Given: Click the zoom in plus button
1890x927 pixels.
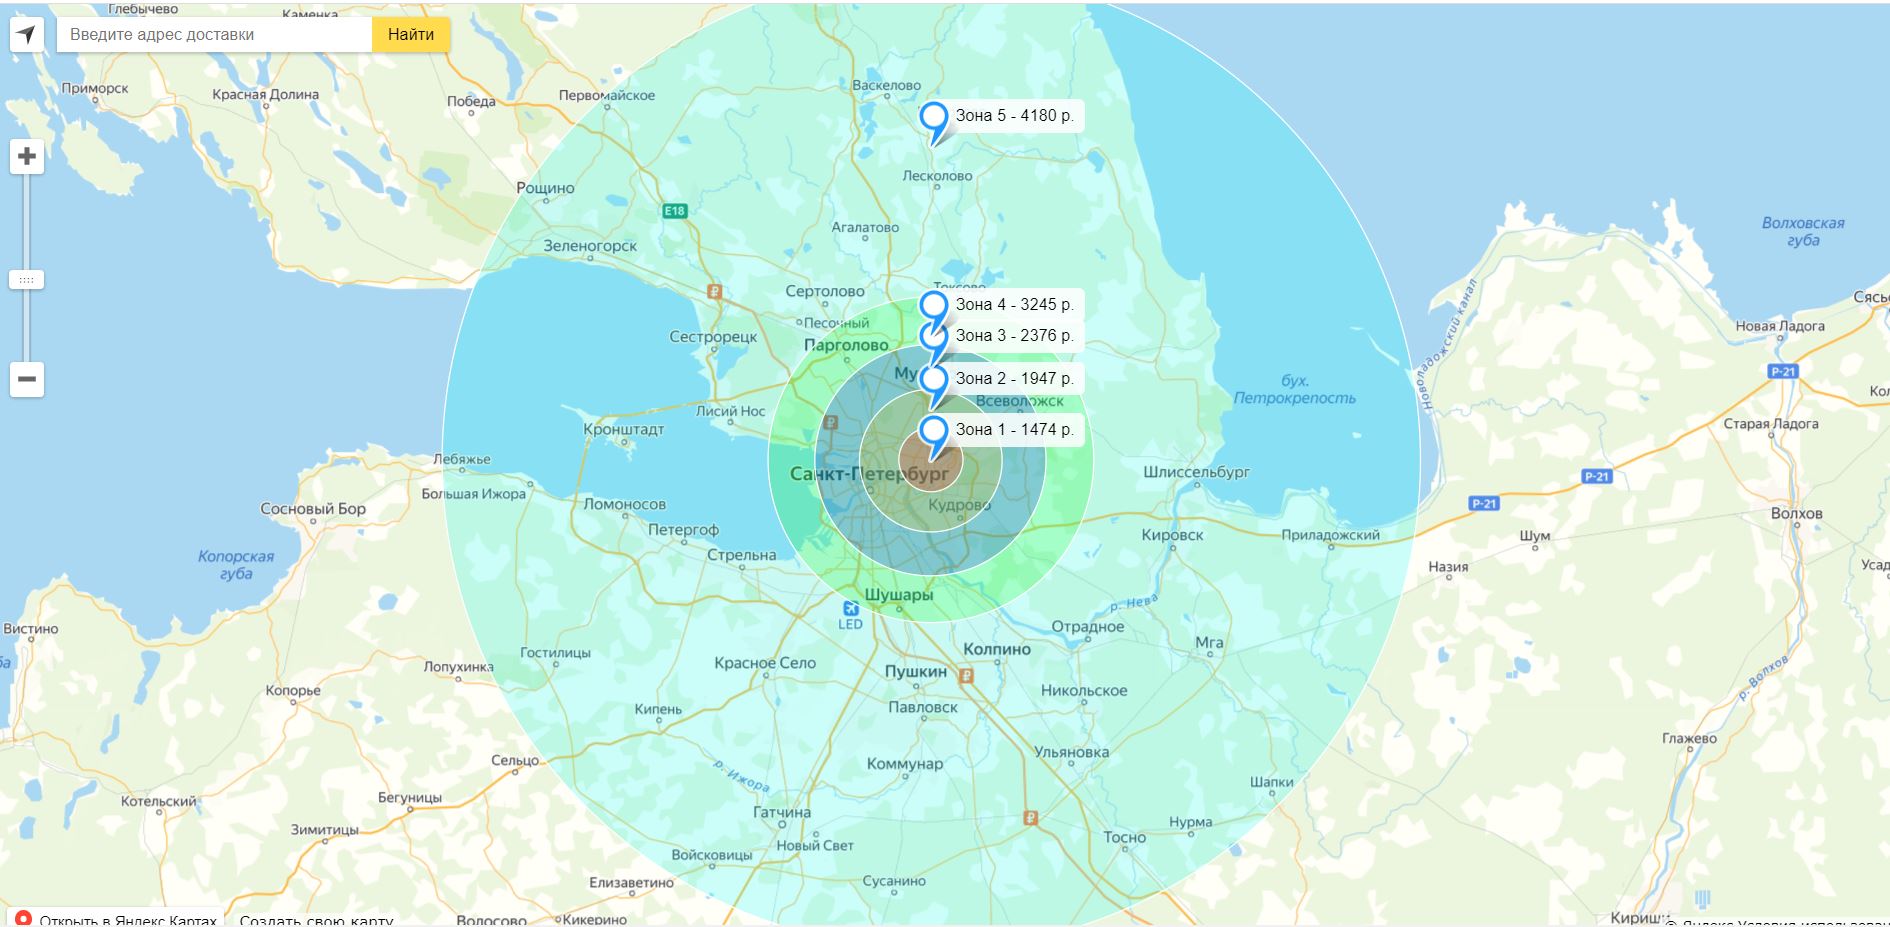Looking at the screenshot, I should tap(27, 157).
